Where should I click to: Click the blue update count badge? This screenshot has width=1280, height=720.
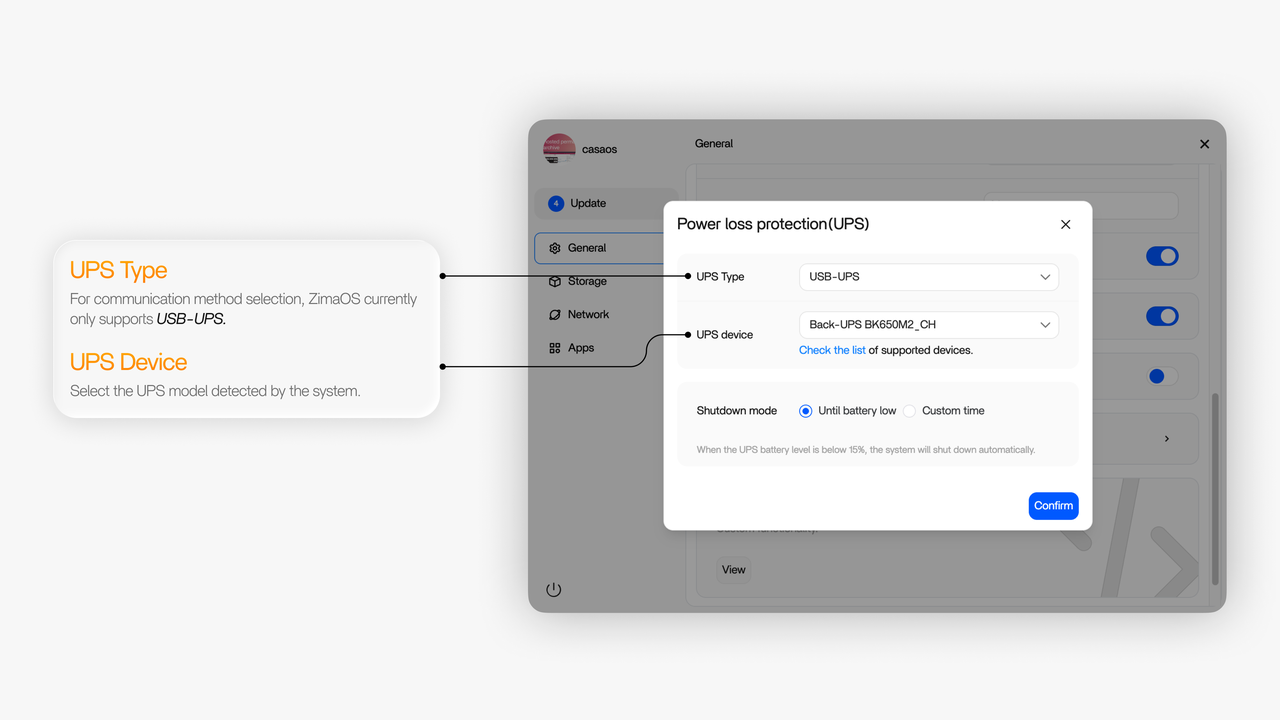(556, 203)
